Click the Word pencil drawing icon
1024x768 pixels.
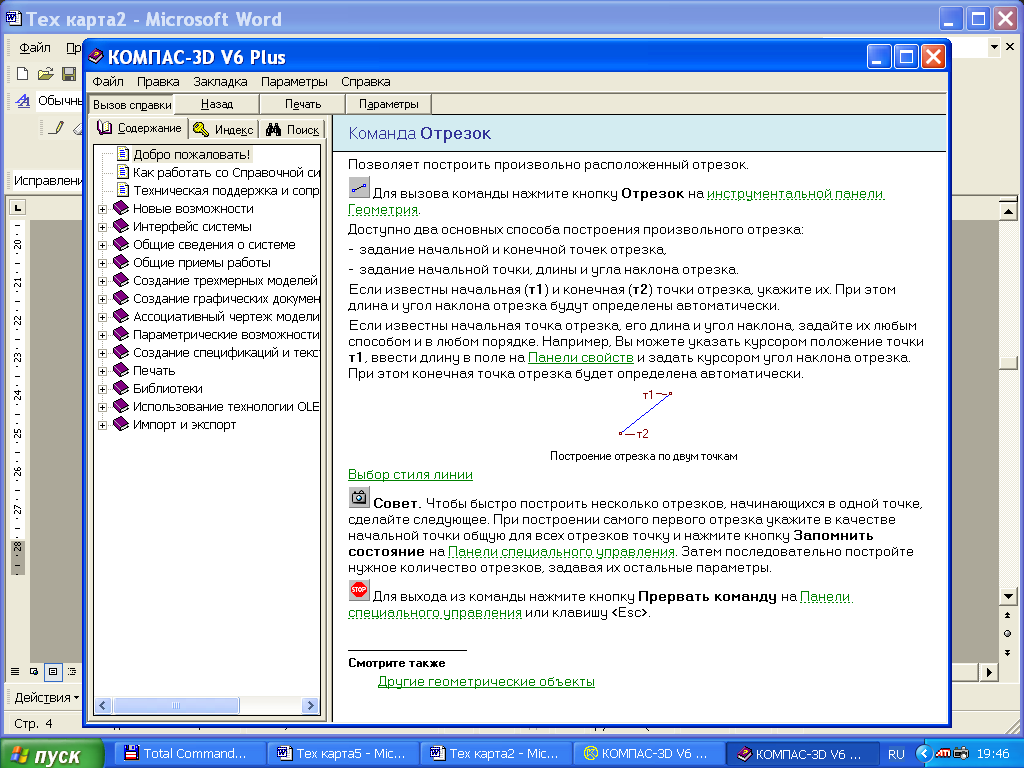56,127
